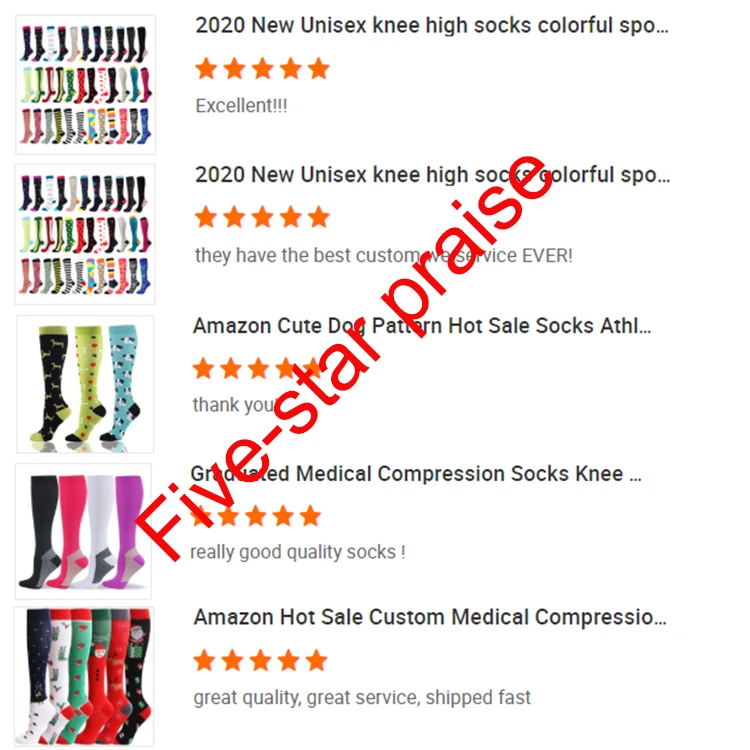Image resolution: width=750 pixels, height=750 pixels.
Task: Open the solid color compression socks thumbnail
Action: coord(83,531)
